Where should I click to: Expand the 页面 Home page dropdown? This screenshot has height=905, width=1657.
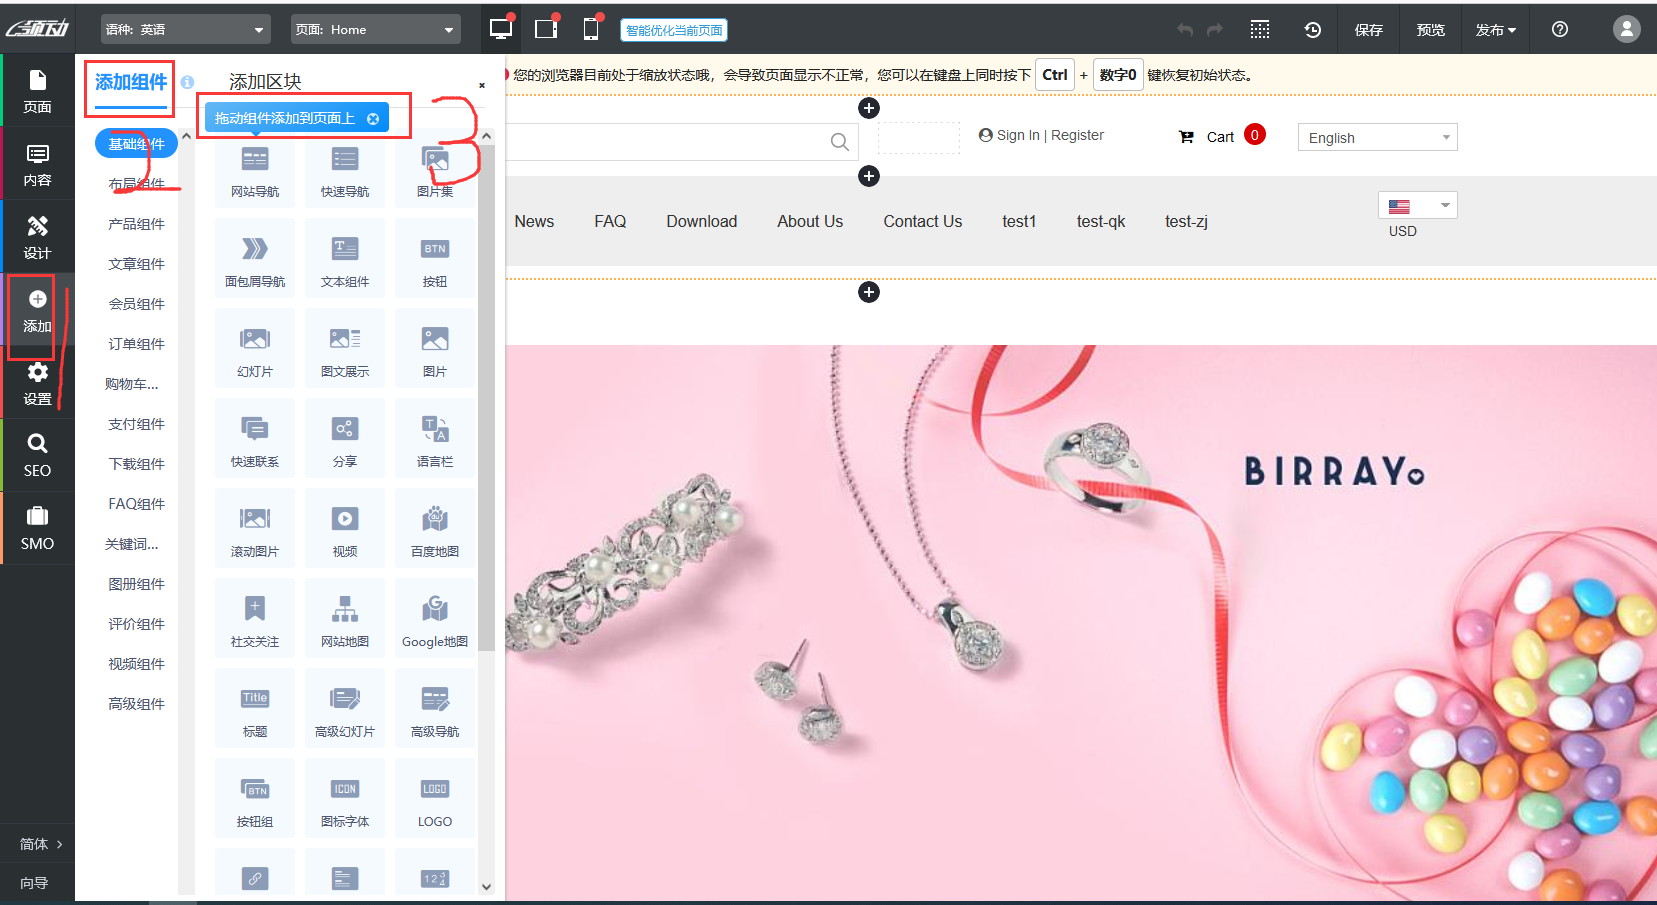375,30
